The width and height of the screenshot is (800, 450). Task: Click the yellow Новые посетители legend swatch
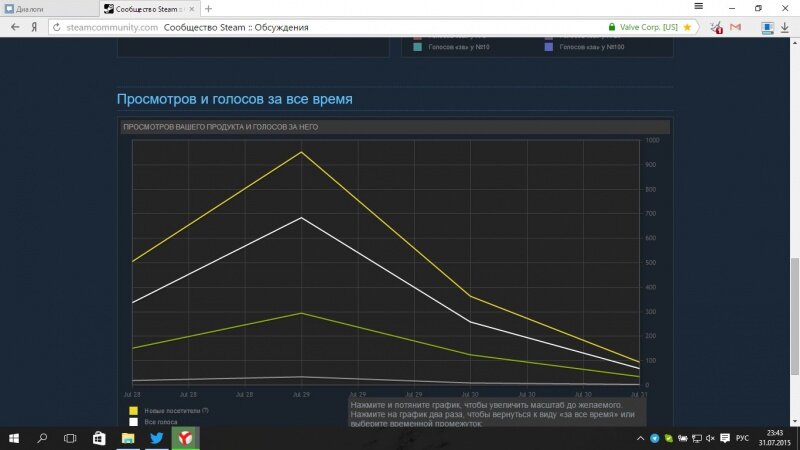[133, 410]
